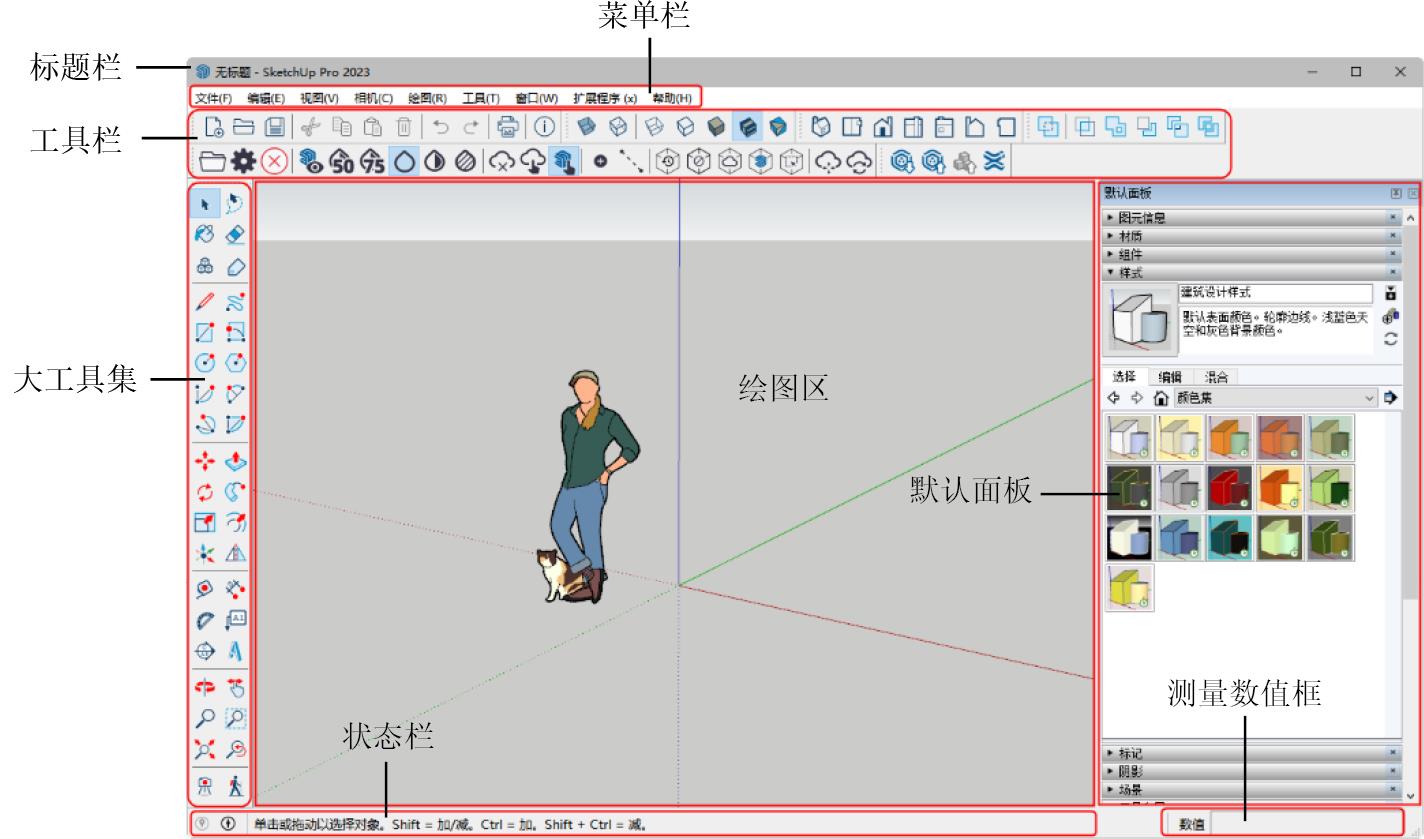Screen dimensions: 1424x839
Task: Select the red style thumbnail
Action: [x=1230, y=487]
